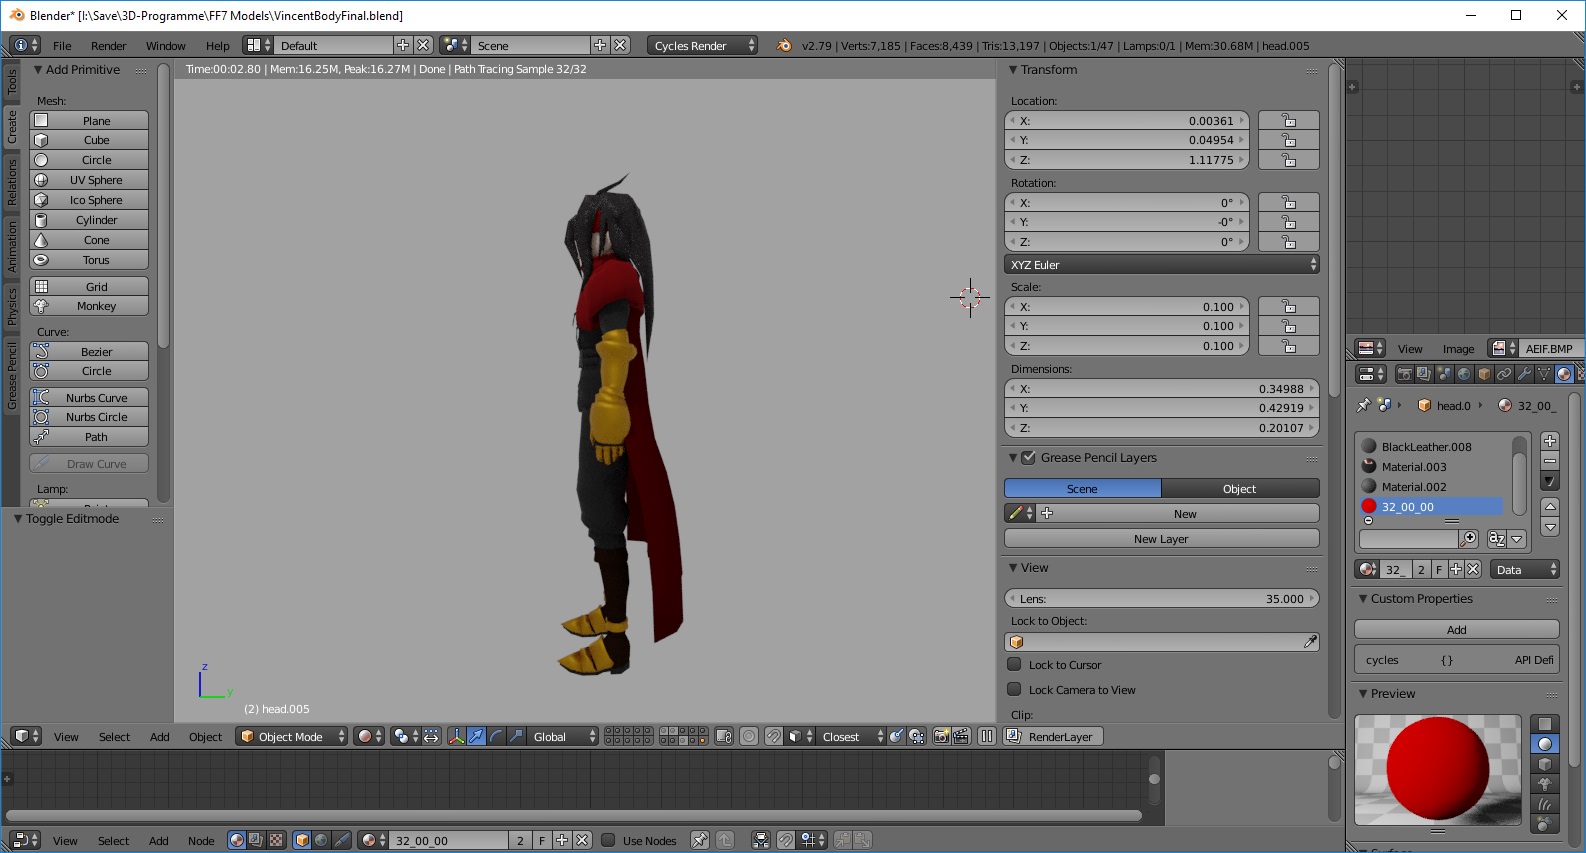Open the object properties tab

click(1484, 374)
